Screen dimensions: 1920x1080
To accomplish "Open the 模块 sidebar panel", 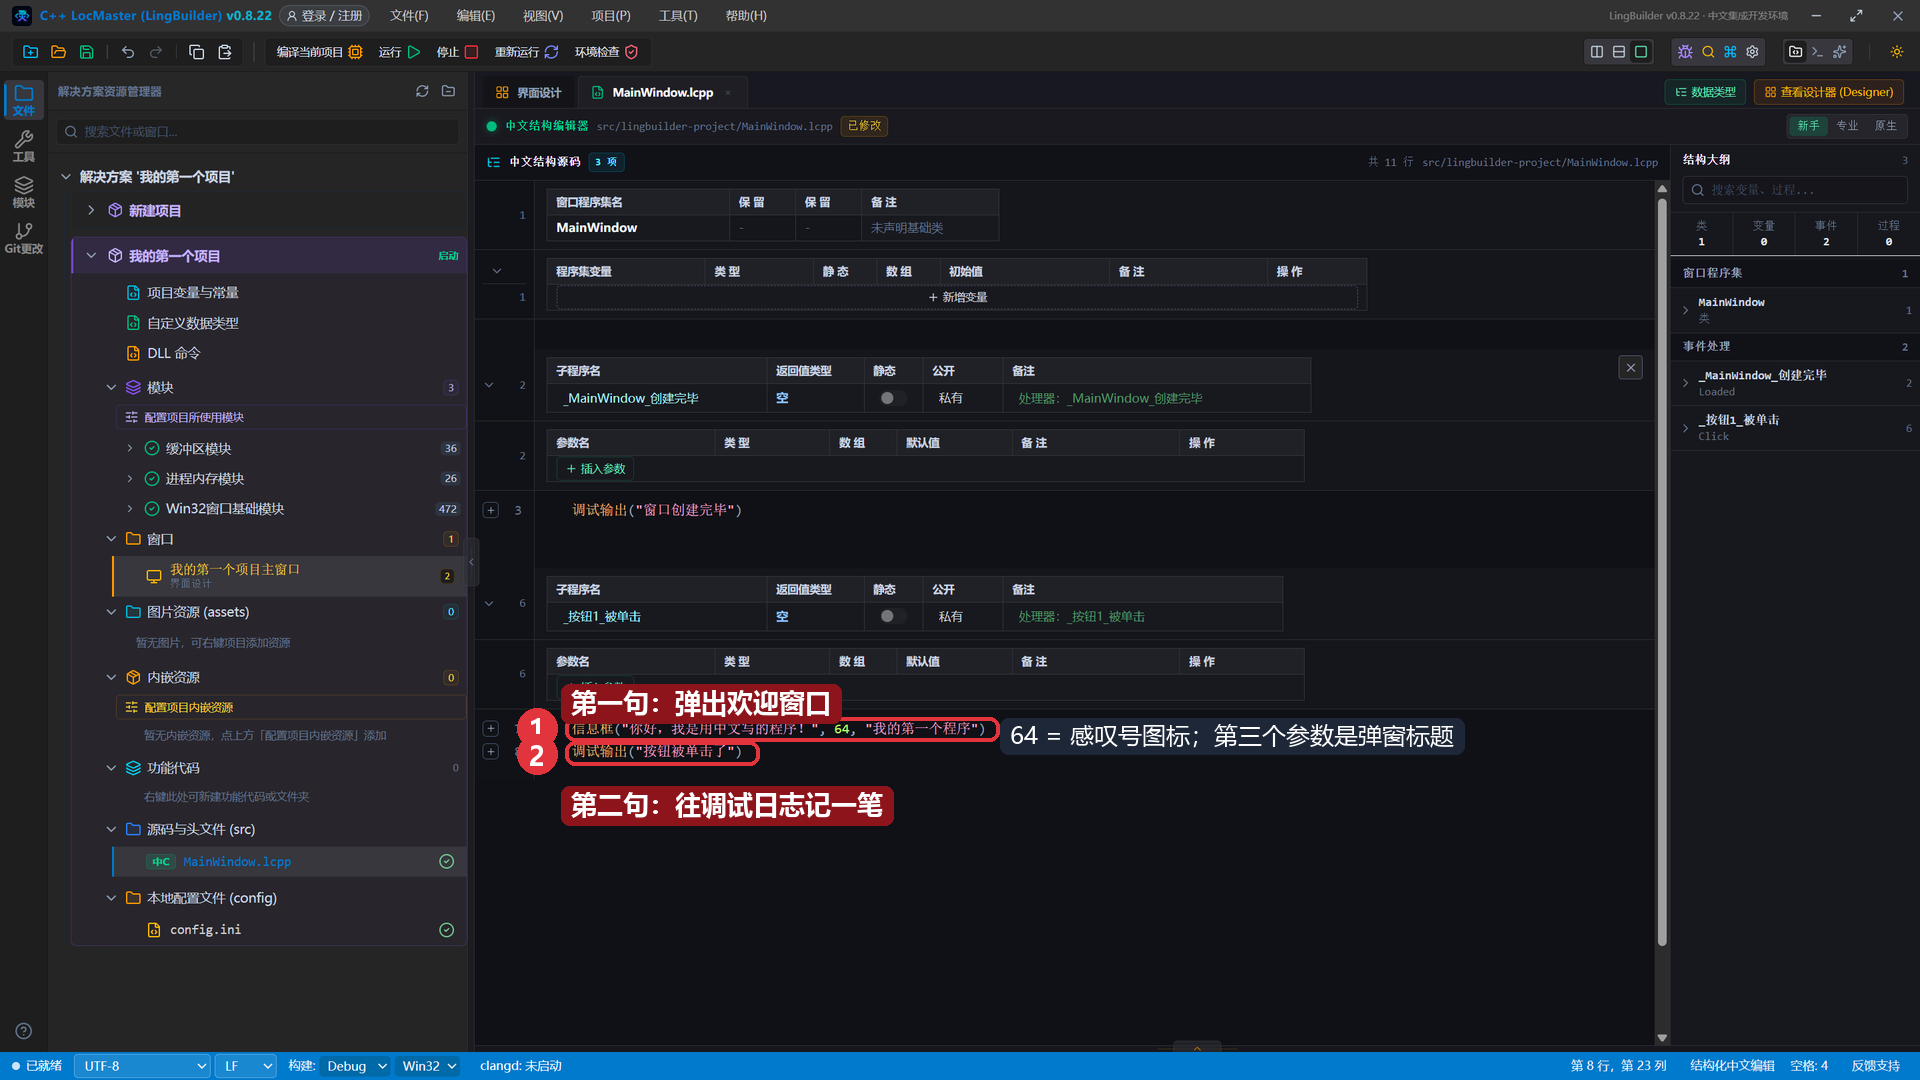I will tap(24, 192).
